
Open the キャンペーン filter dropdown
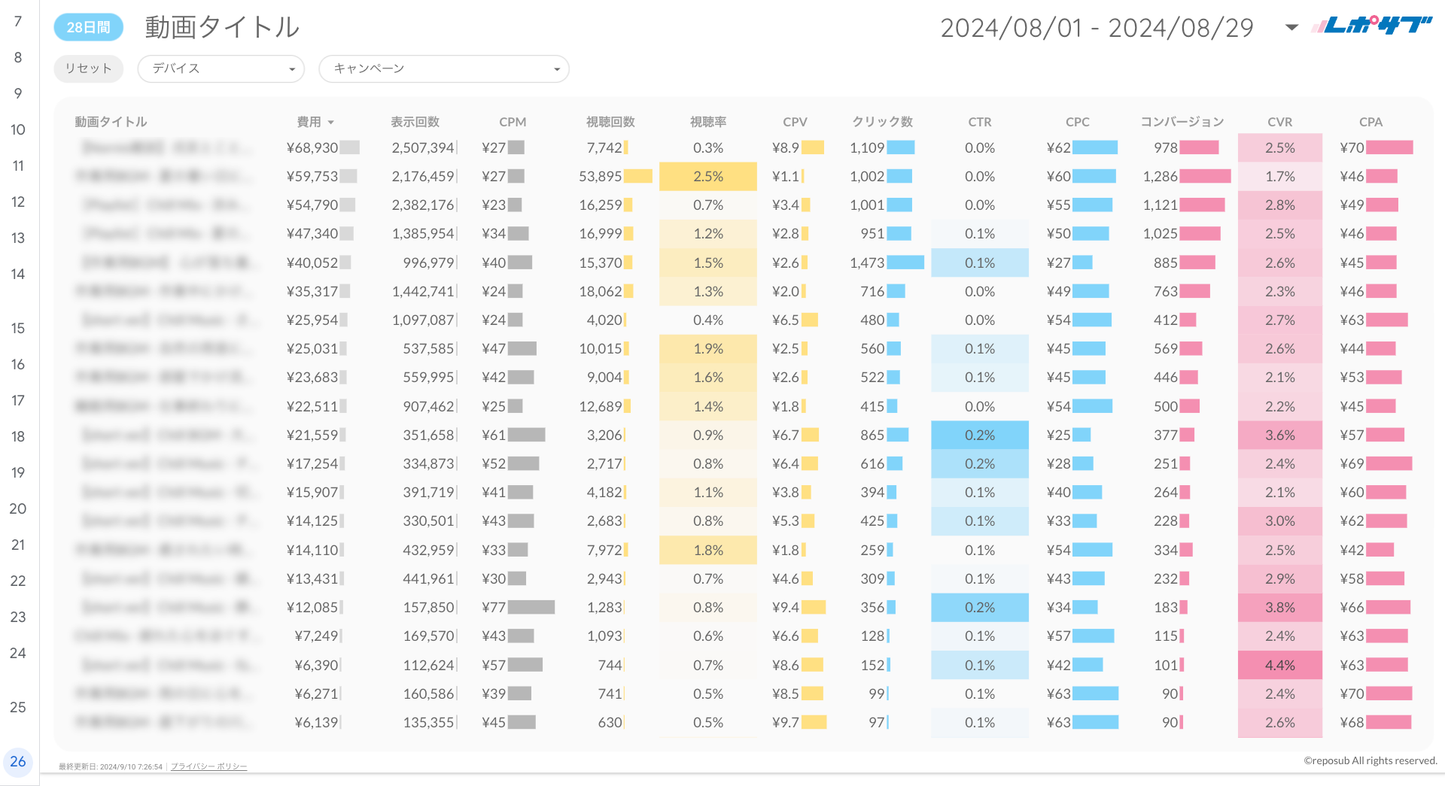click(x=444, y=69)
